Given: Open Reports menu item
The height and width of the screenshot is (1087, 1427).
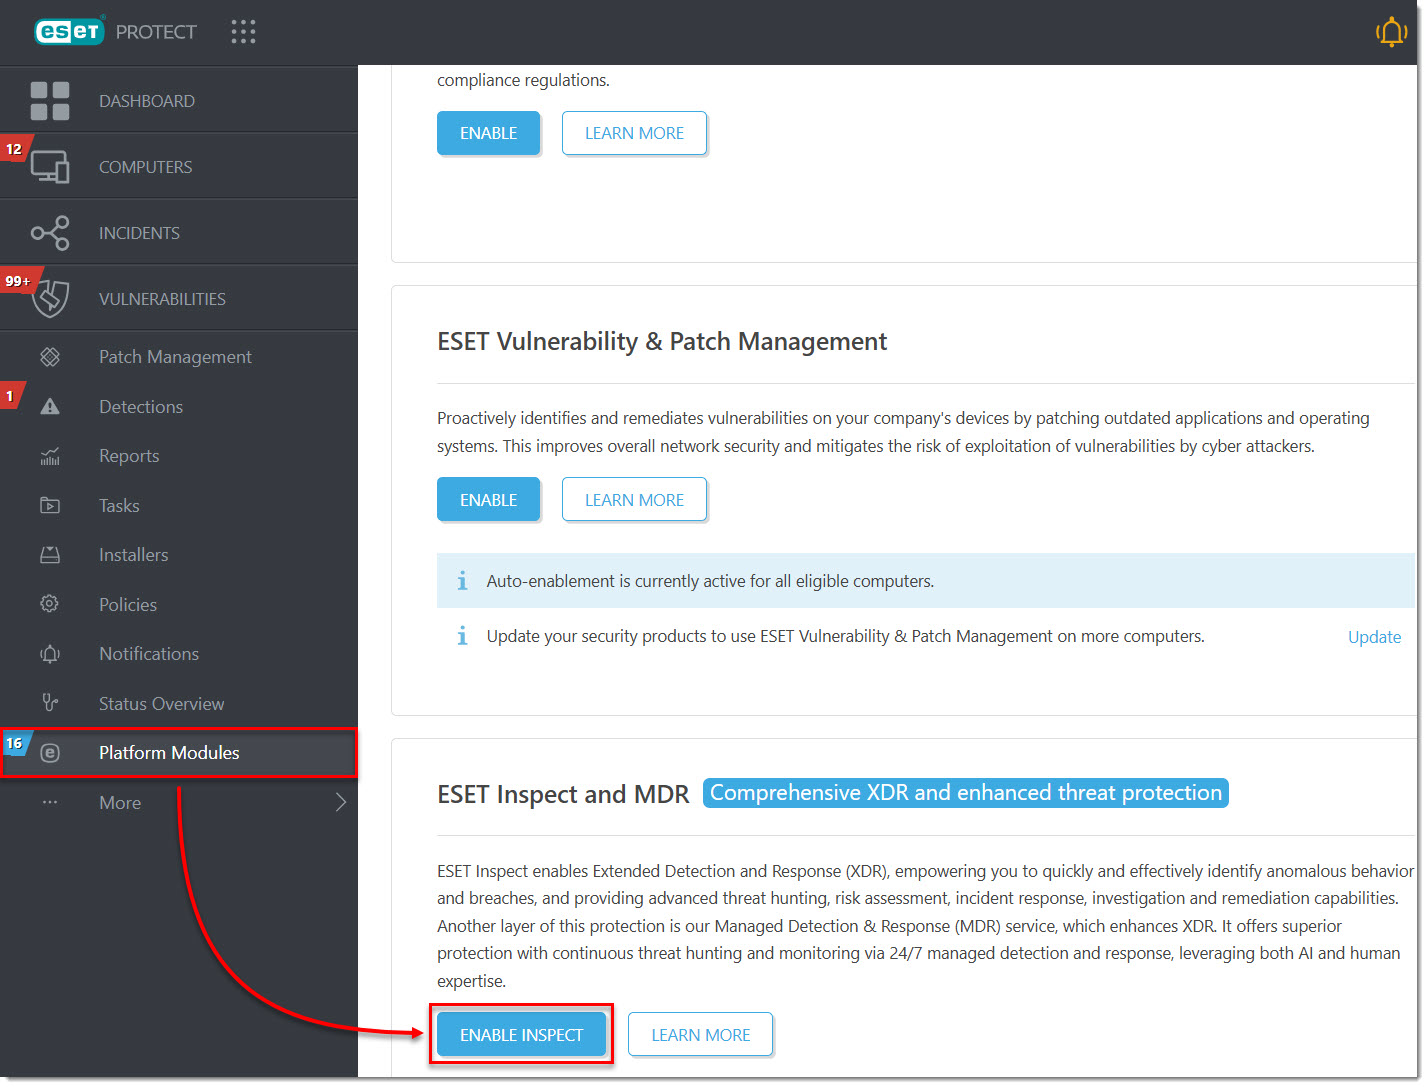Looking at the screenshot, I should pos(129,456).
